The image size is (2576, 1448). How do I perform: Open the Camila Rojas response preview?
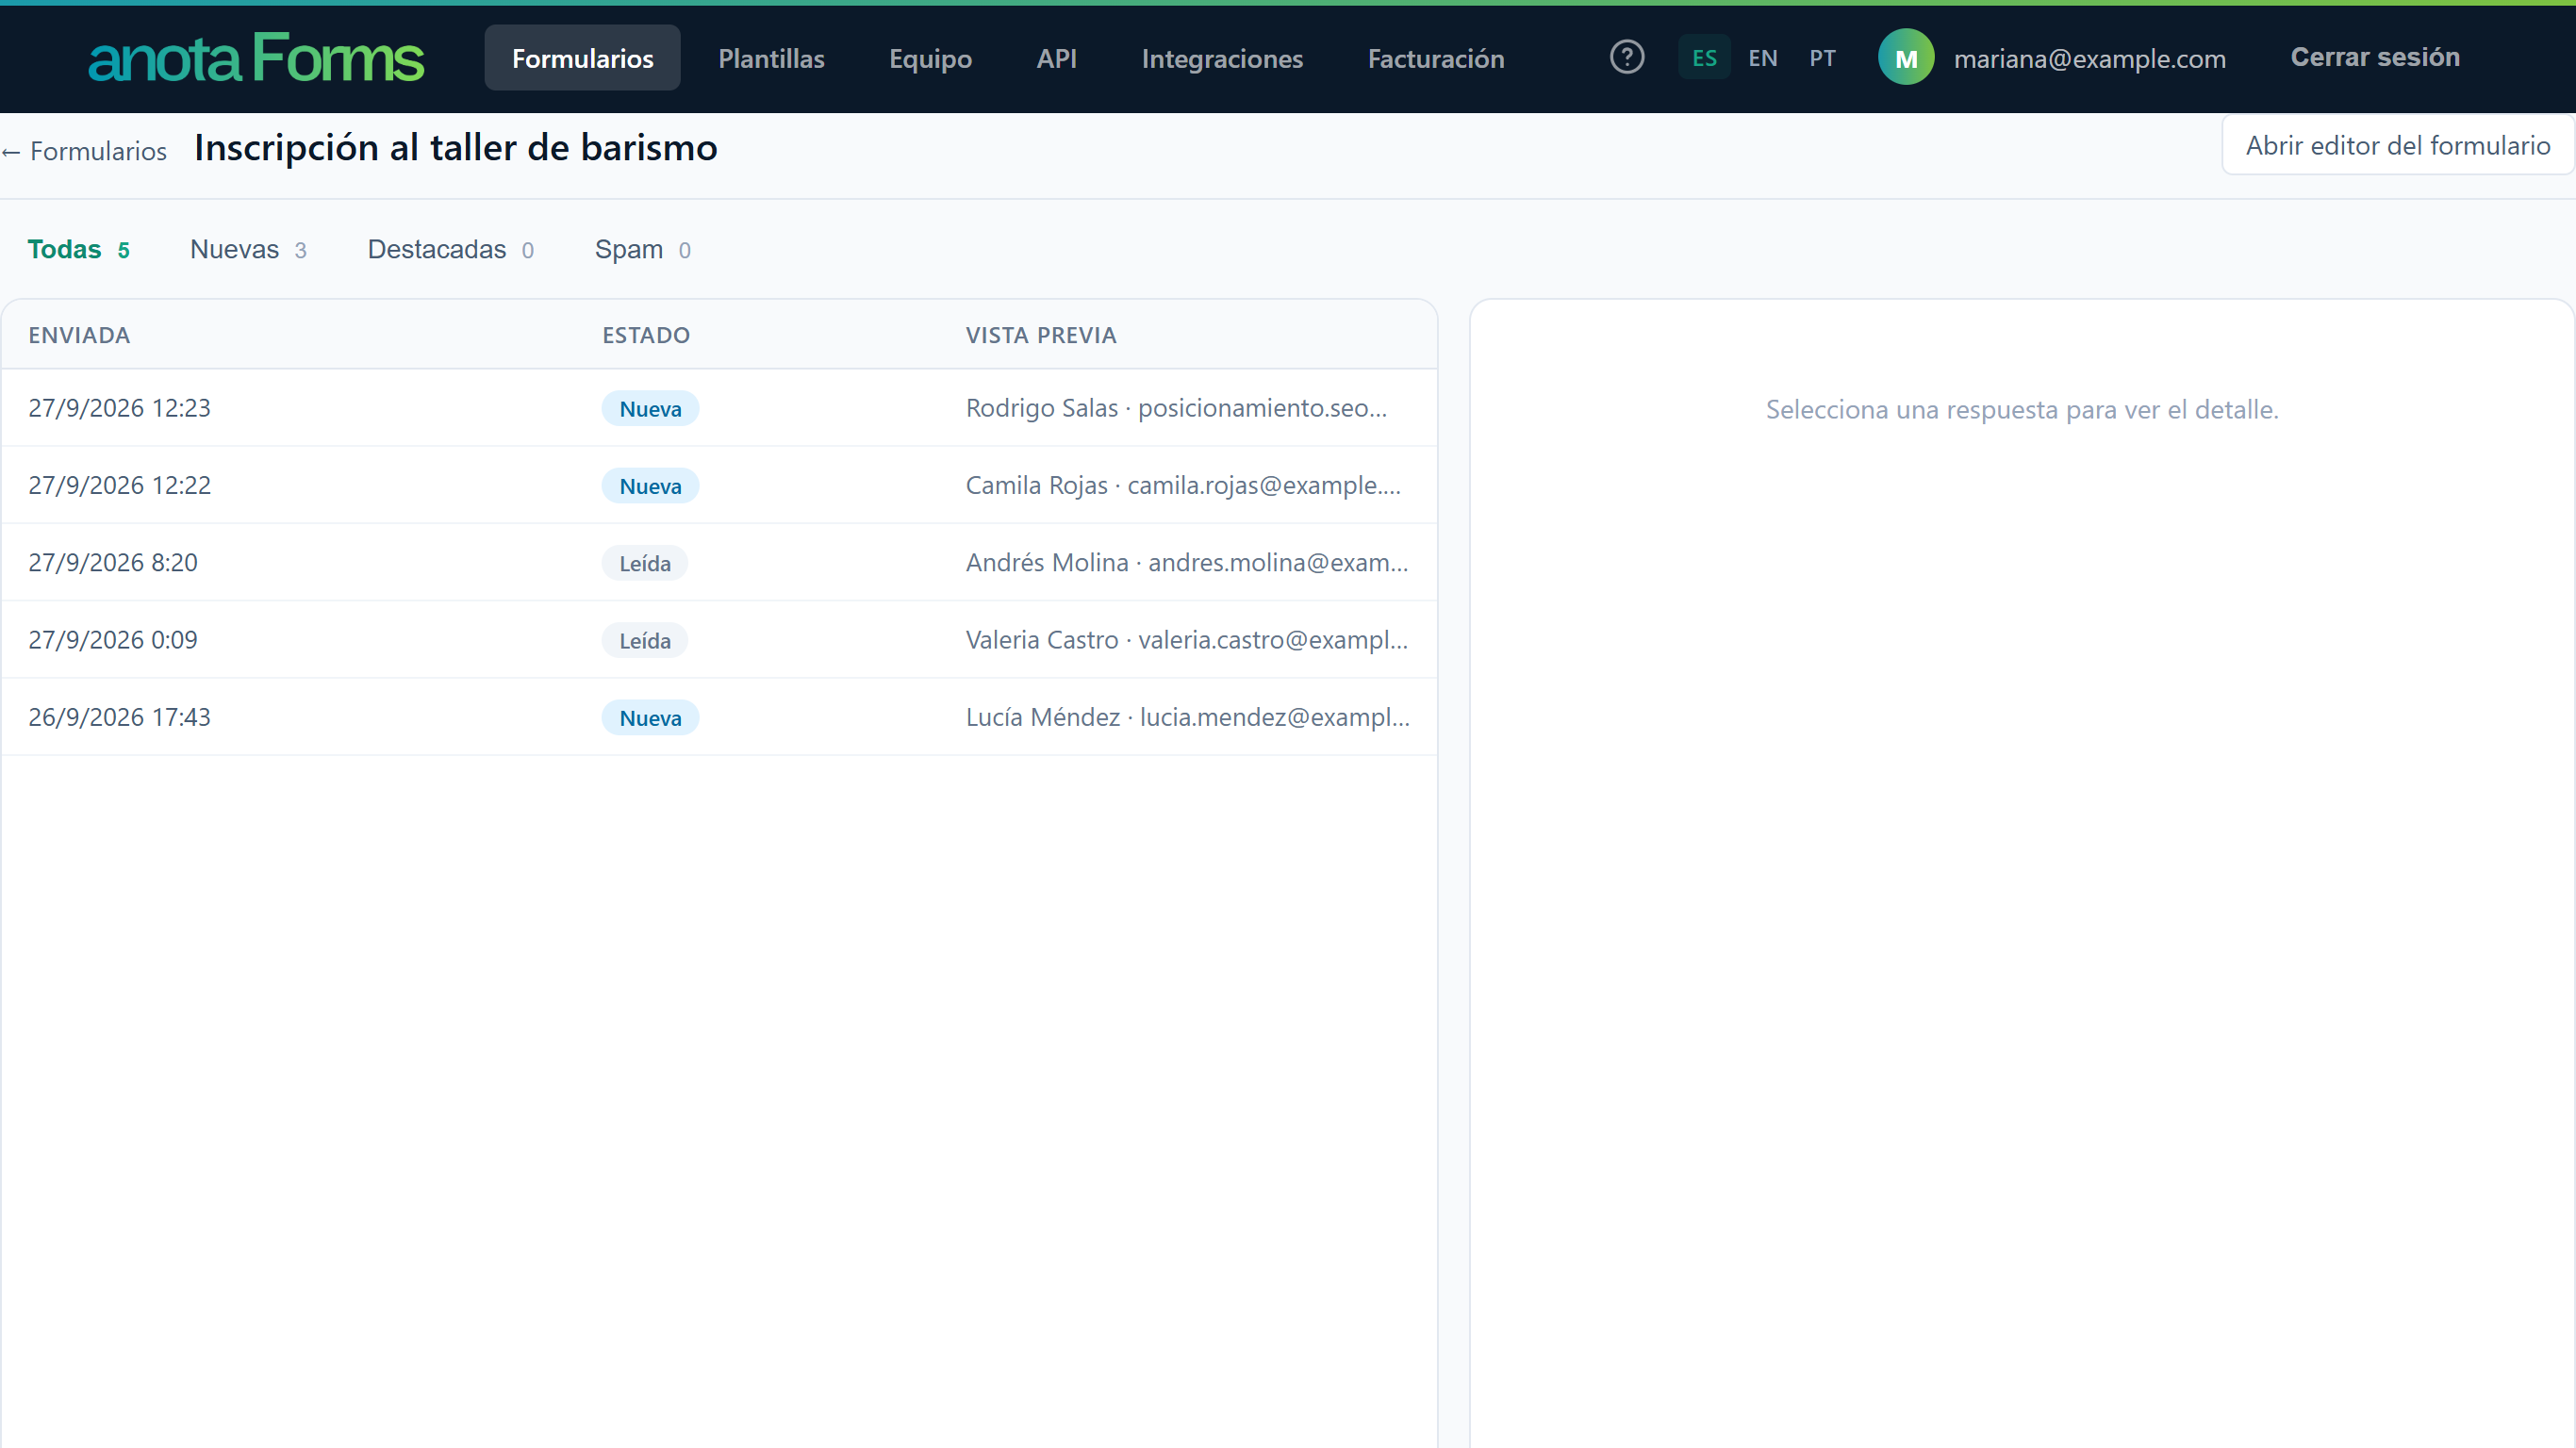(x=1183, y=485)
